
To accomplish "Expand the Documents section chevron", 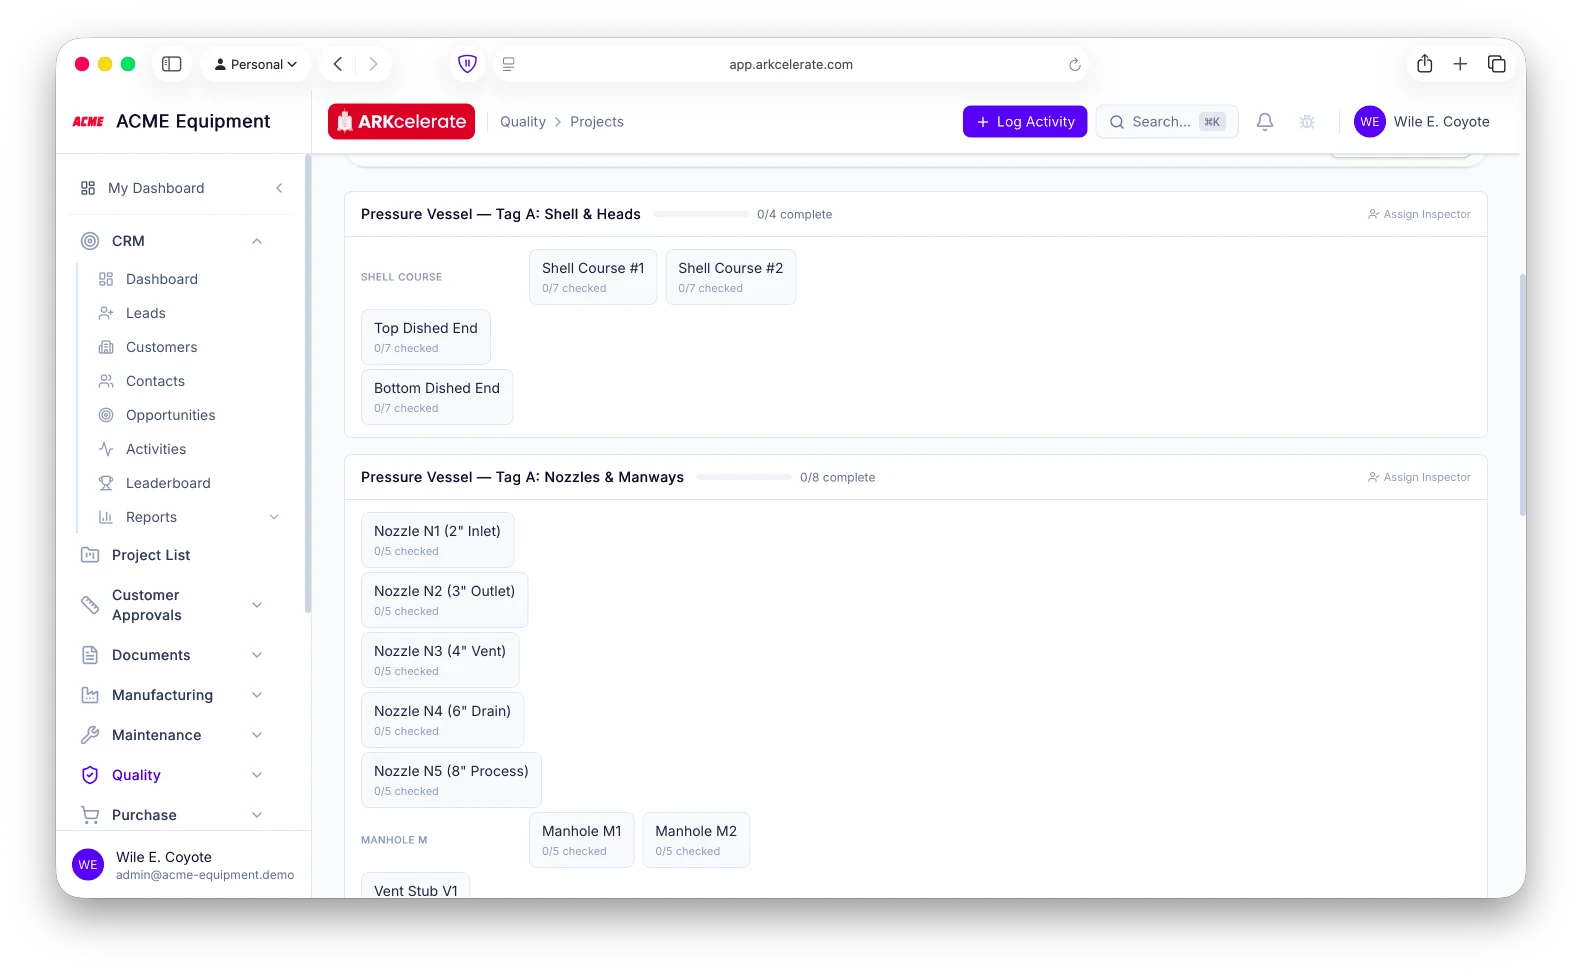I will [x=257, y=655].
